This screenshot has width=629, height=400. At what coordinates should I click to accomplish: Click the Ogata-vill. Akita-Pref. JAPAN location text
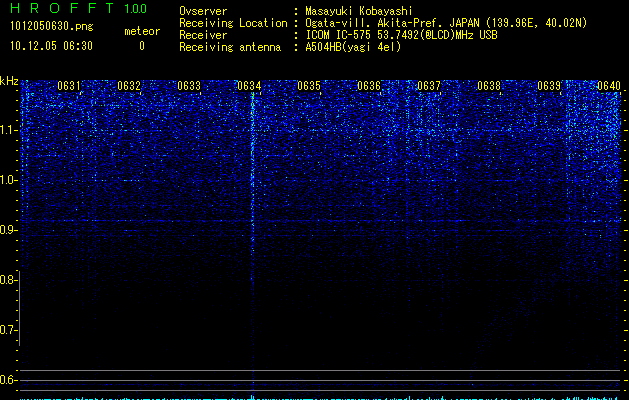pos(446,23)
